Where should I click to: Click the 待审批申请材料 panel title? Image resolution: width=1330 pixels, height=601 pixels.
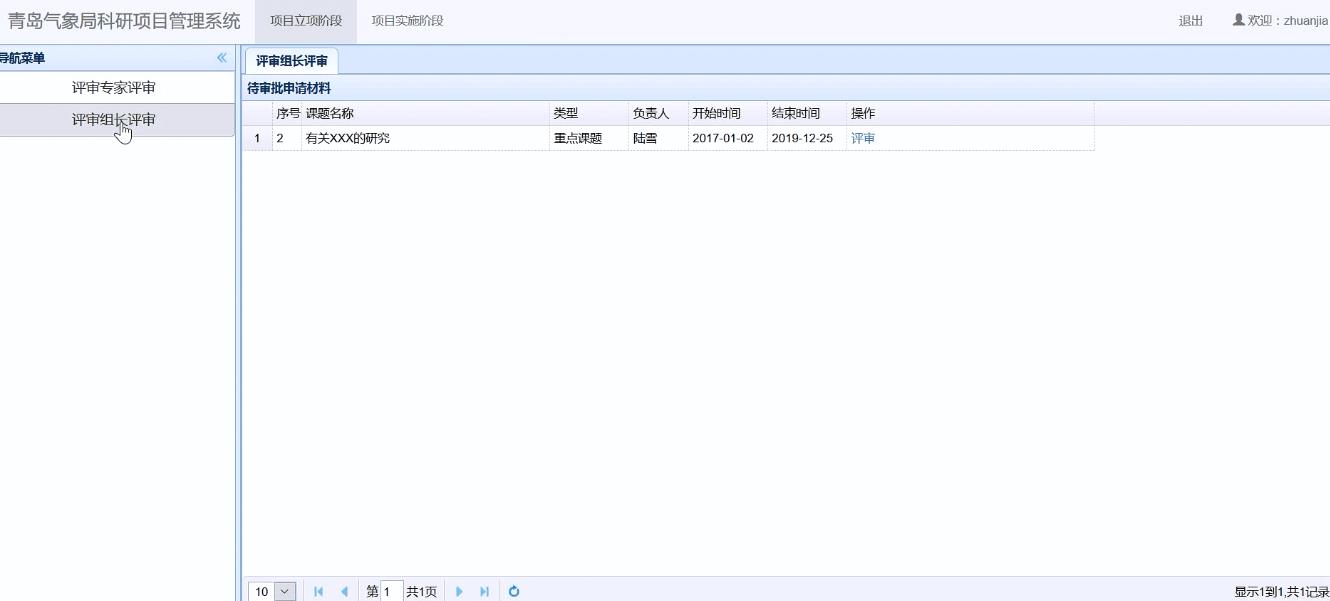click(289, 89)
